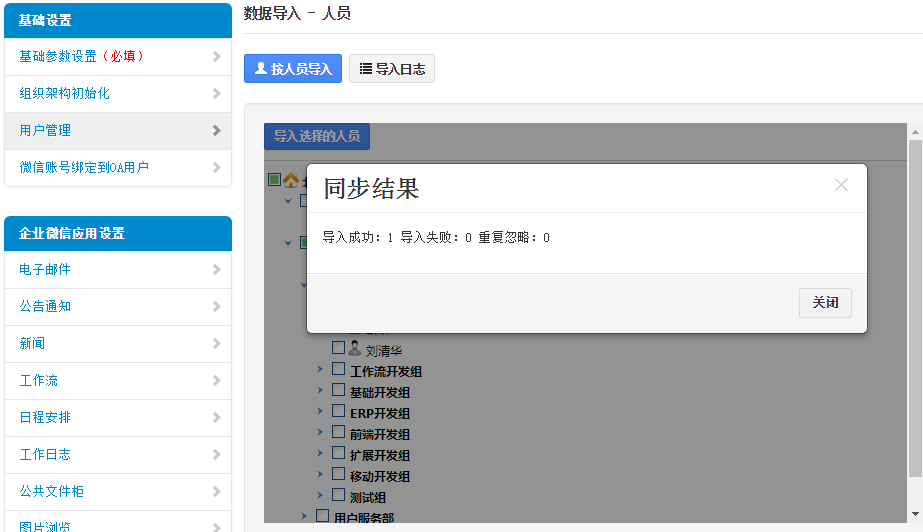Tick the 工作流开发组 checkbox
The height and width of the screenshot is (532, 923).
click(x=338, y=370)
